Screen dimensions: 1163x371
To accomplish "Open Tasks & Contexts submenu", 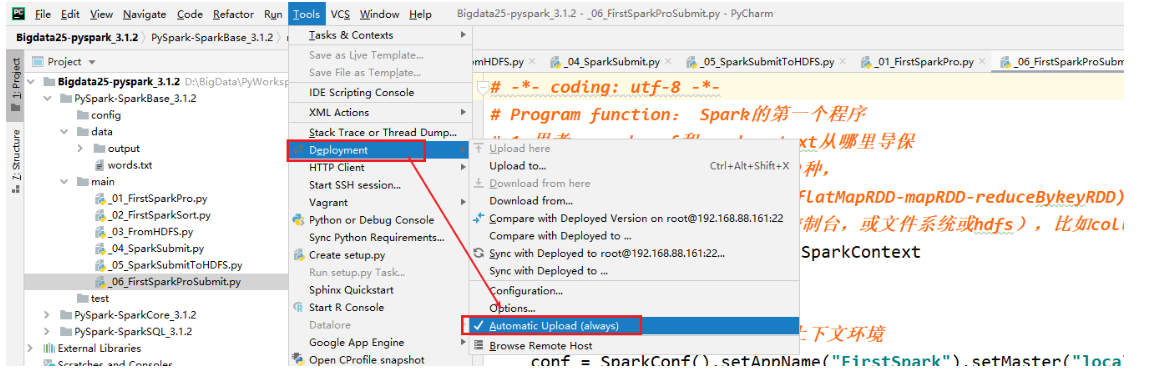I will coord(380,35).
